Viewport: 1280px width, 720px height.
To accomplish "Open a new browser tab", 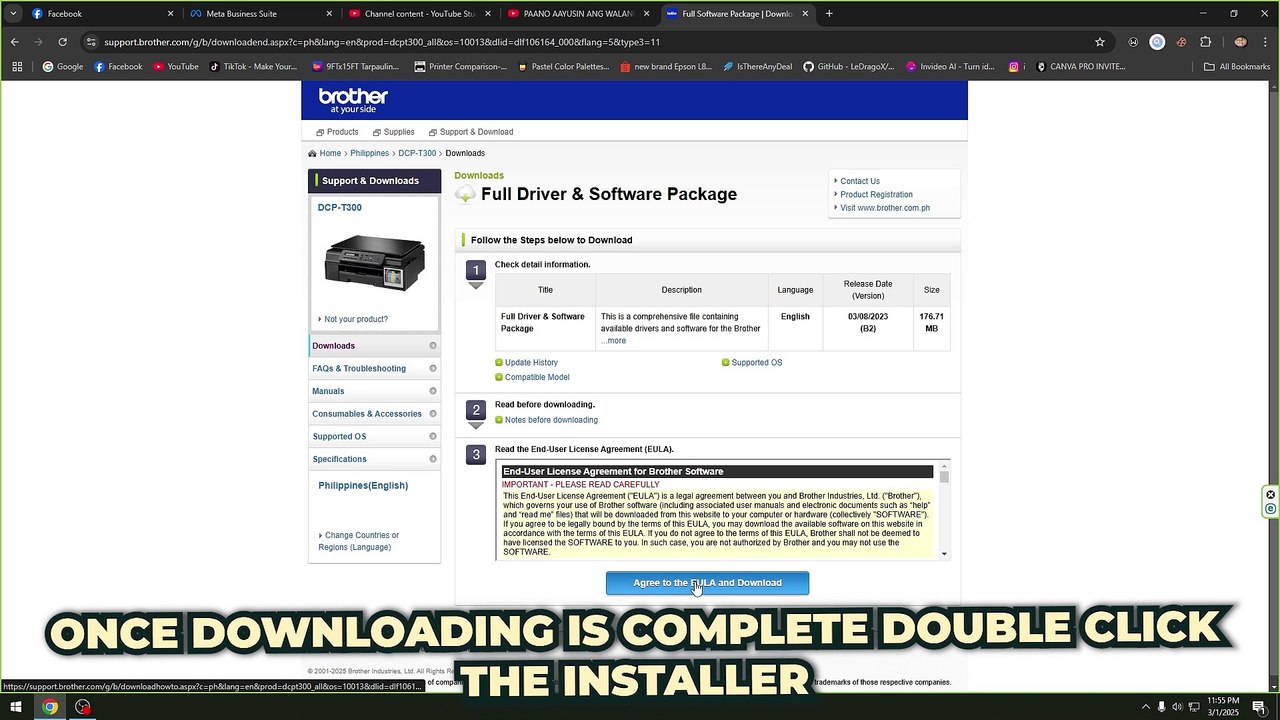I will pyautogui.click(x=829, y=14).
